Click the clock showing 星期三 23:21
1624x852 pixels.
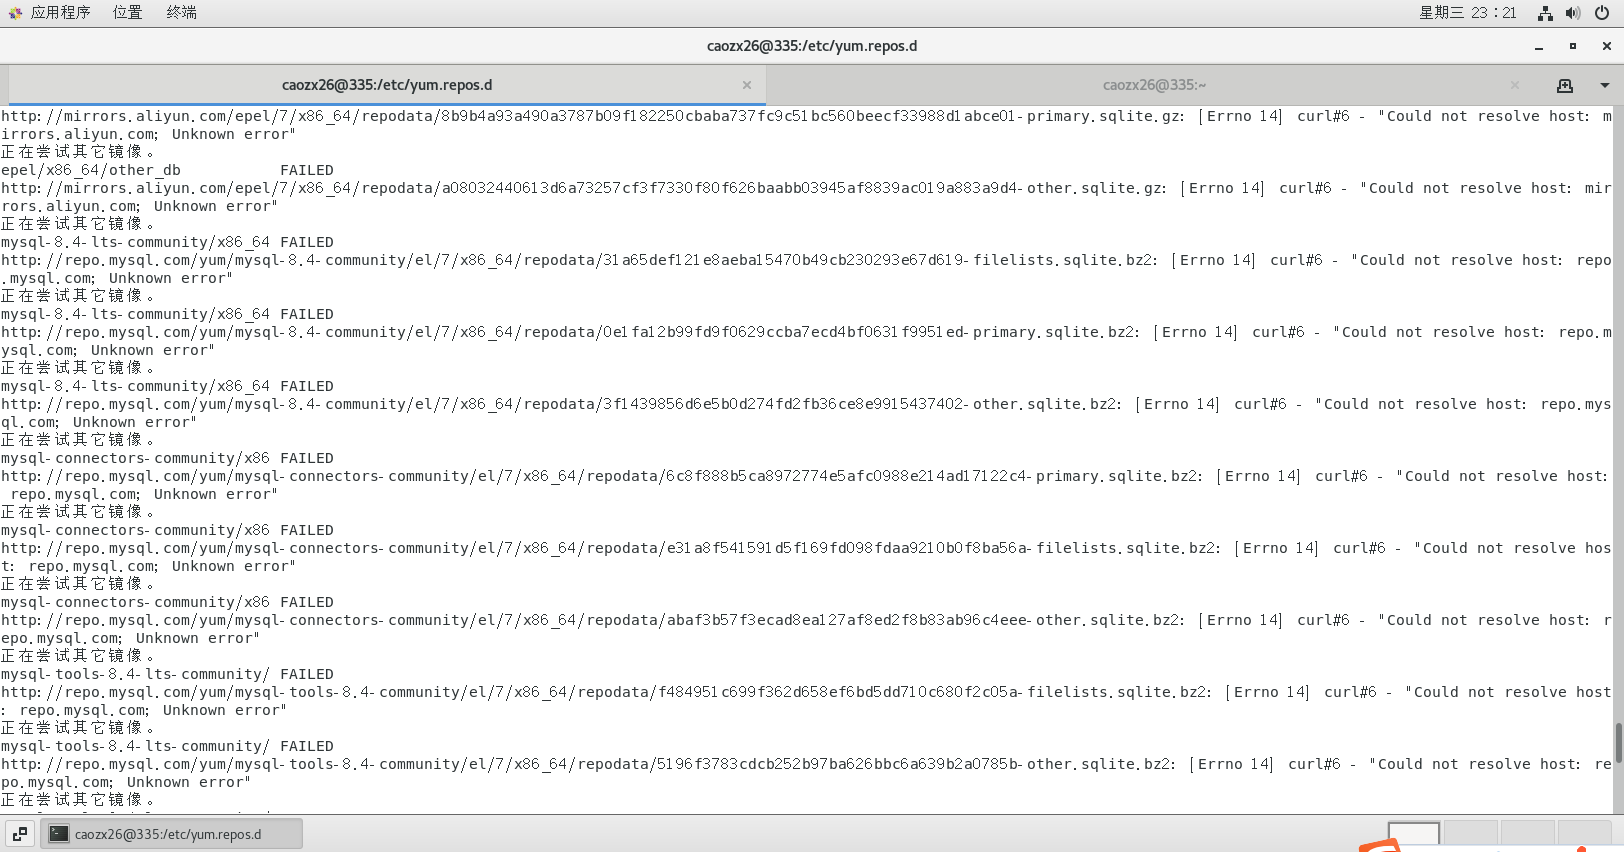1467,13
